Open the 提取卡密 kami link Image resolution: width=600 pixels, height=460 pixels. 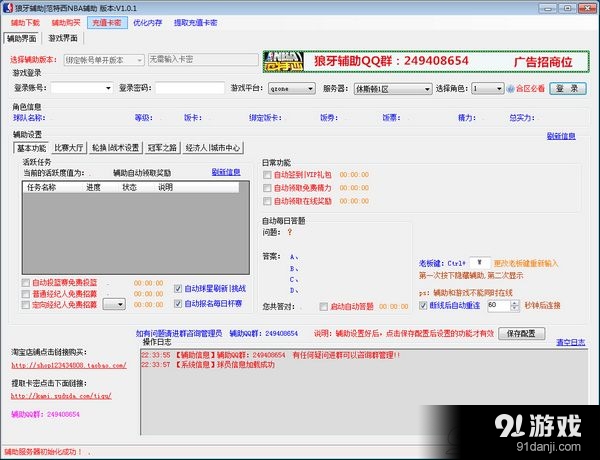tap(61, 396)
